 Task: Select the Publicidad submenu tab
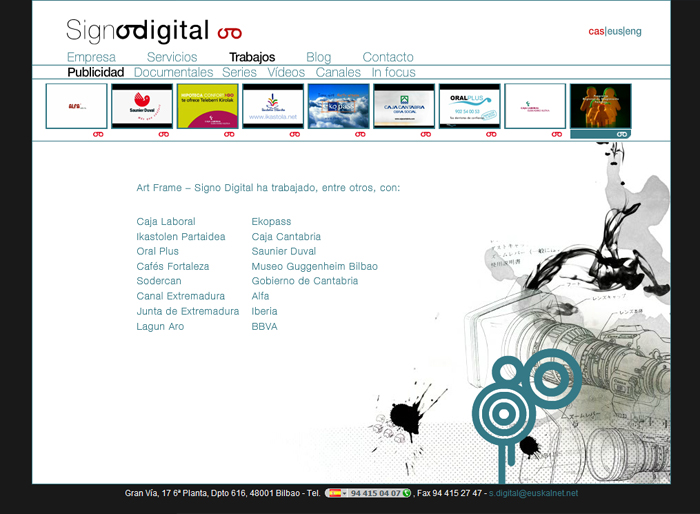(x=96, y=72)
